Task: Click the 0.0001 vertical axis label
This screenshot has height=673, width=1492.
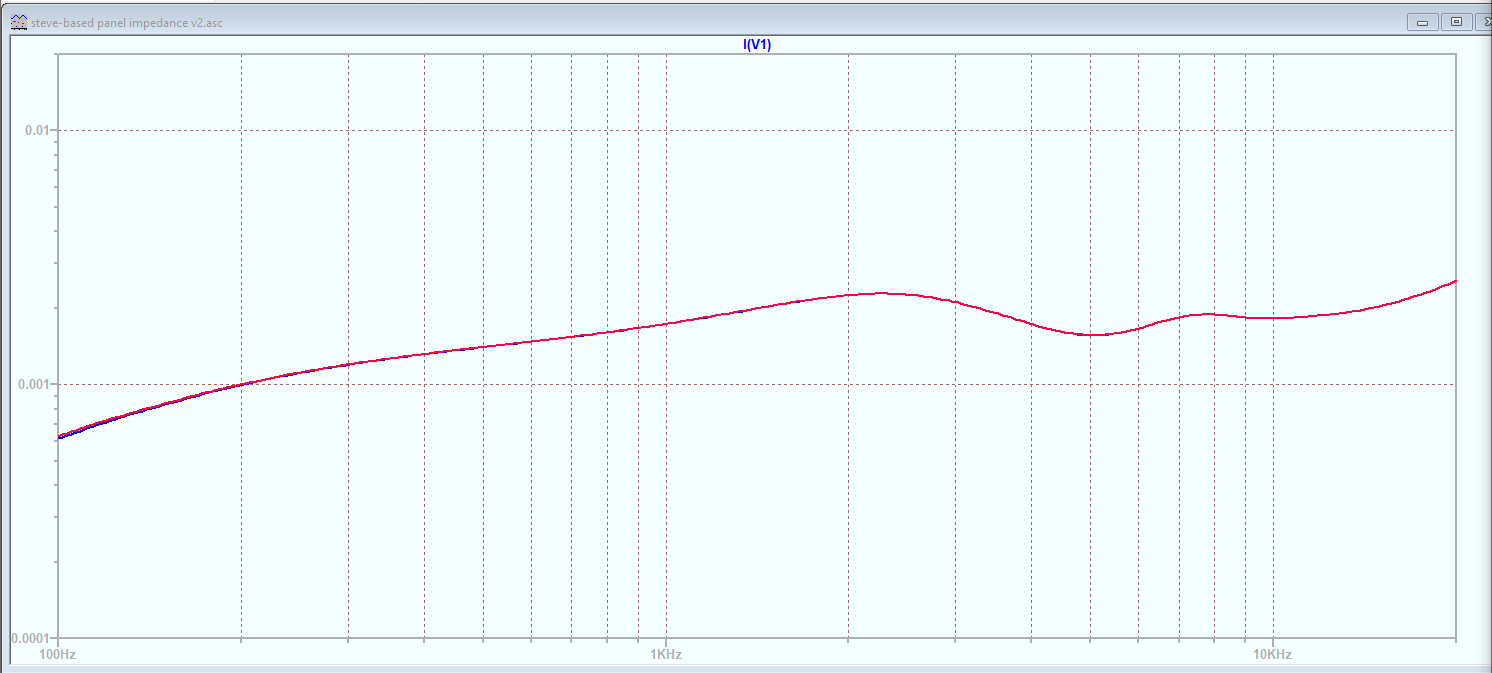Action: pos(32,638)
